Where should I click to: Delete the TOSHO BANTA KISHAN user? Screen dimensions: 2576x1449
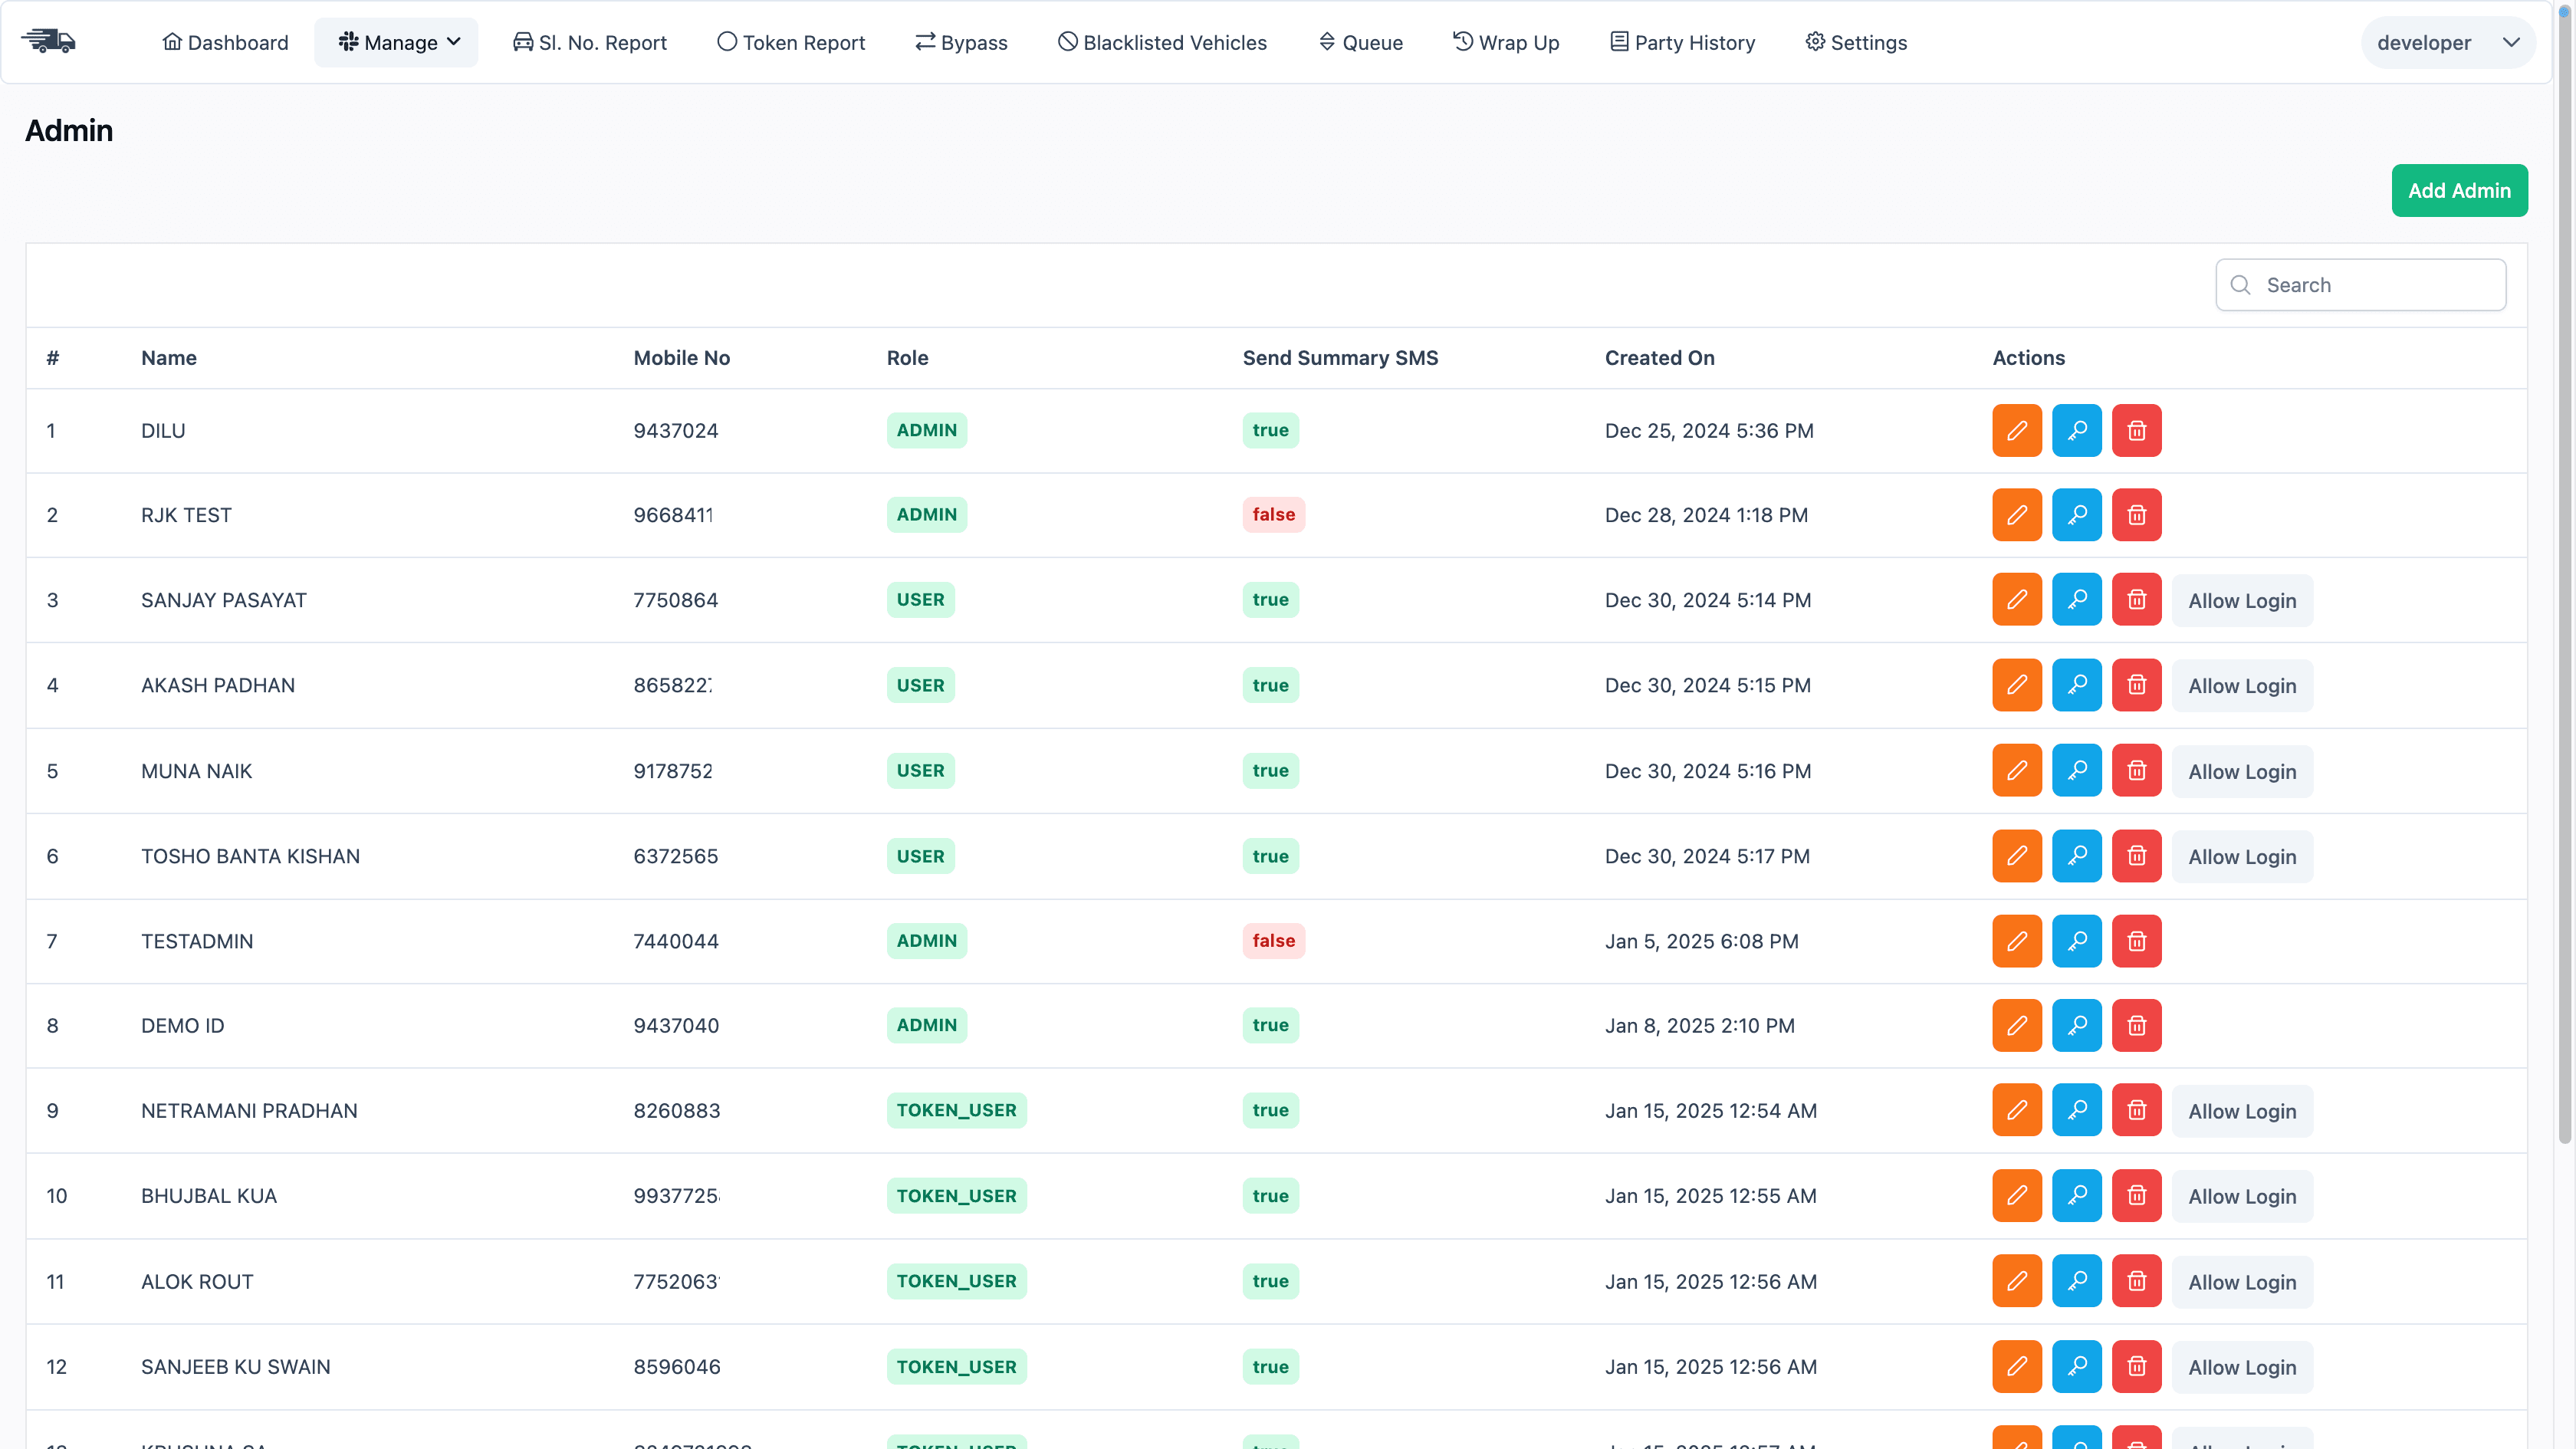pyautogui.click(x=2136, y=856)
